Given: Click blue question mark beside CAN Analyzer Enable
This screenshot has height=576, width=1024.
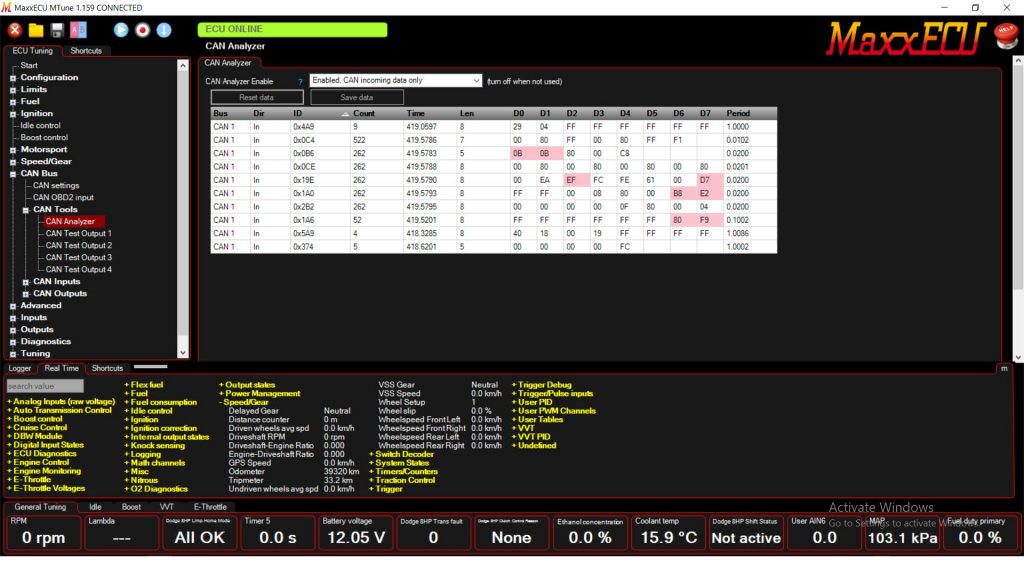Looking at the screenshot, I should point(300,81).
